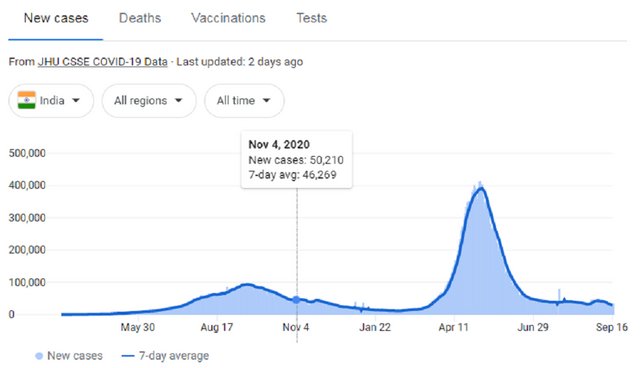Click the 7-day average legend label

(174, 356)
